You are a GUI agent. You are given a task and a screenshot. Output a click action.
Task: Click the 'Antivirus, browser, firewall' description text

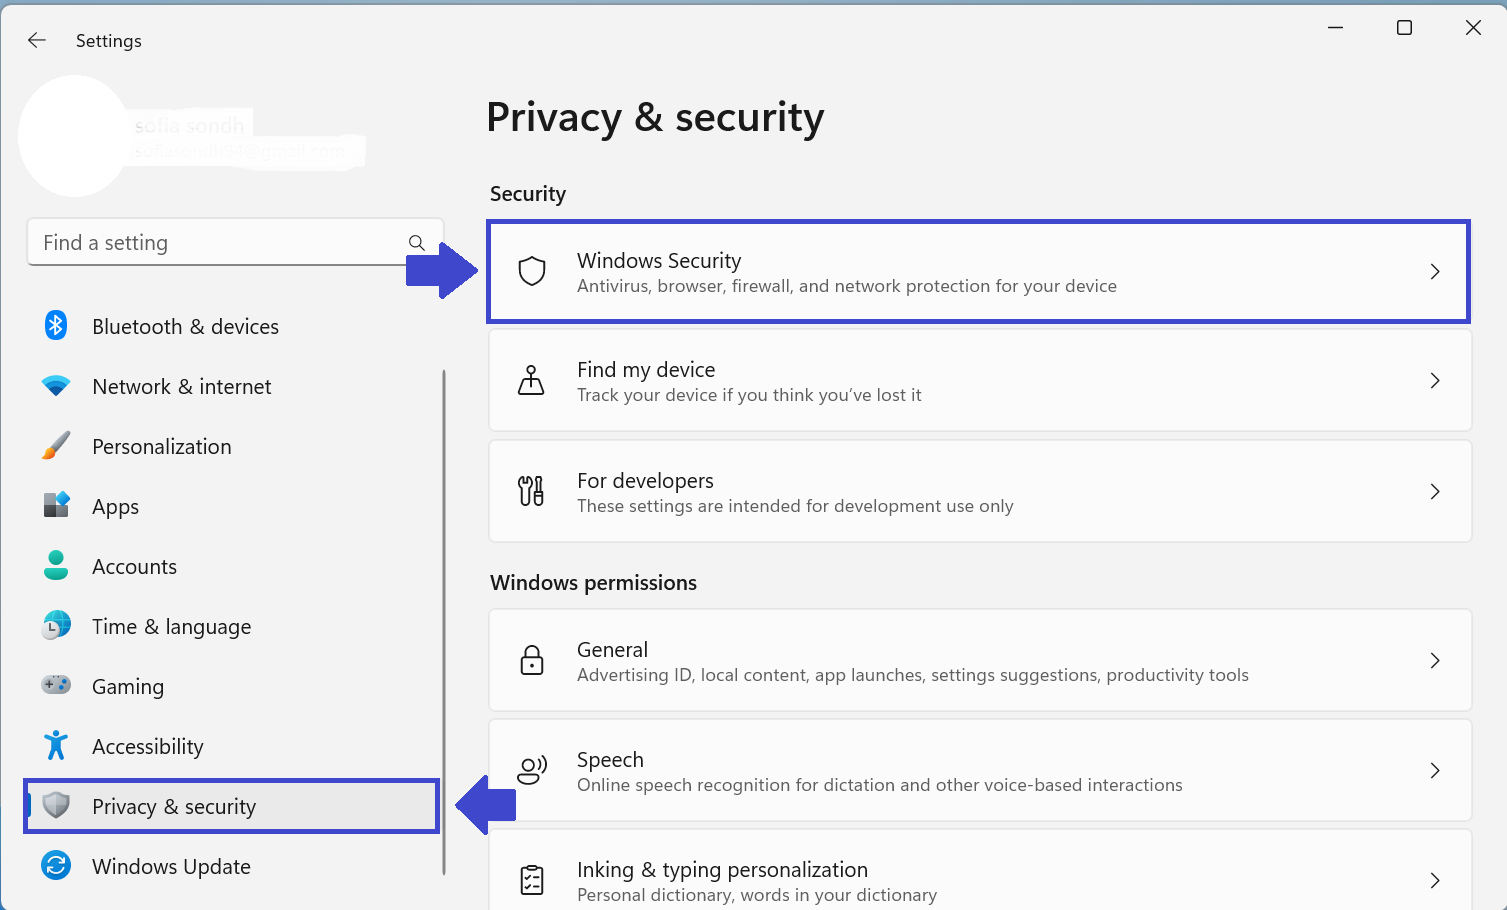tap(847, 286)
